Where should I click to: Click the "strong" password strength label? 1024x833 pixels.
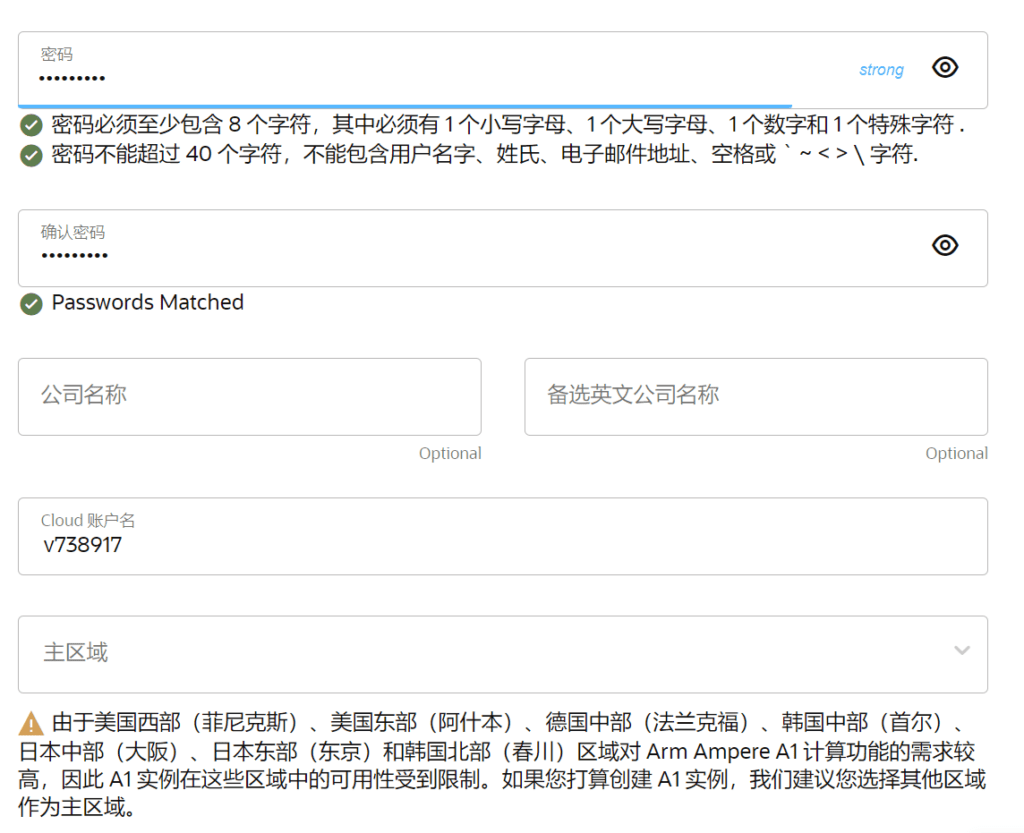pyautogui.click(x=881, y=70)
